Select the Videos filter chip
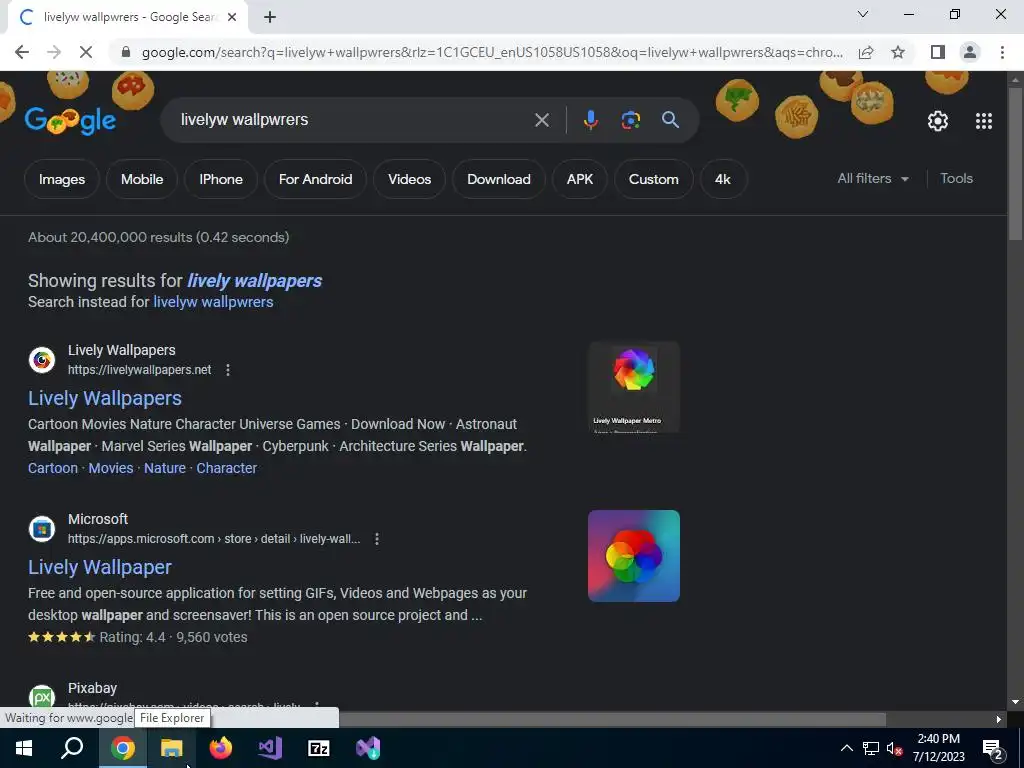1024x768 pixels. click(x=409, y=179)
